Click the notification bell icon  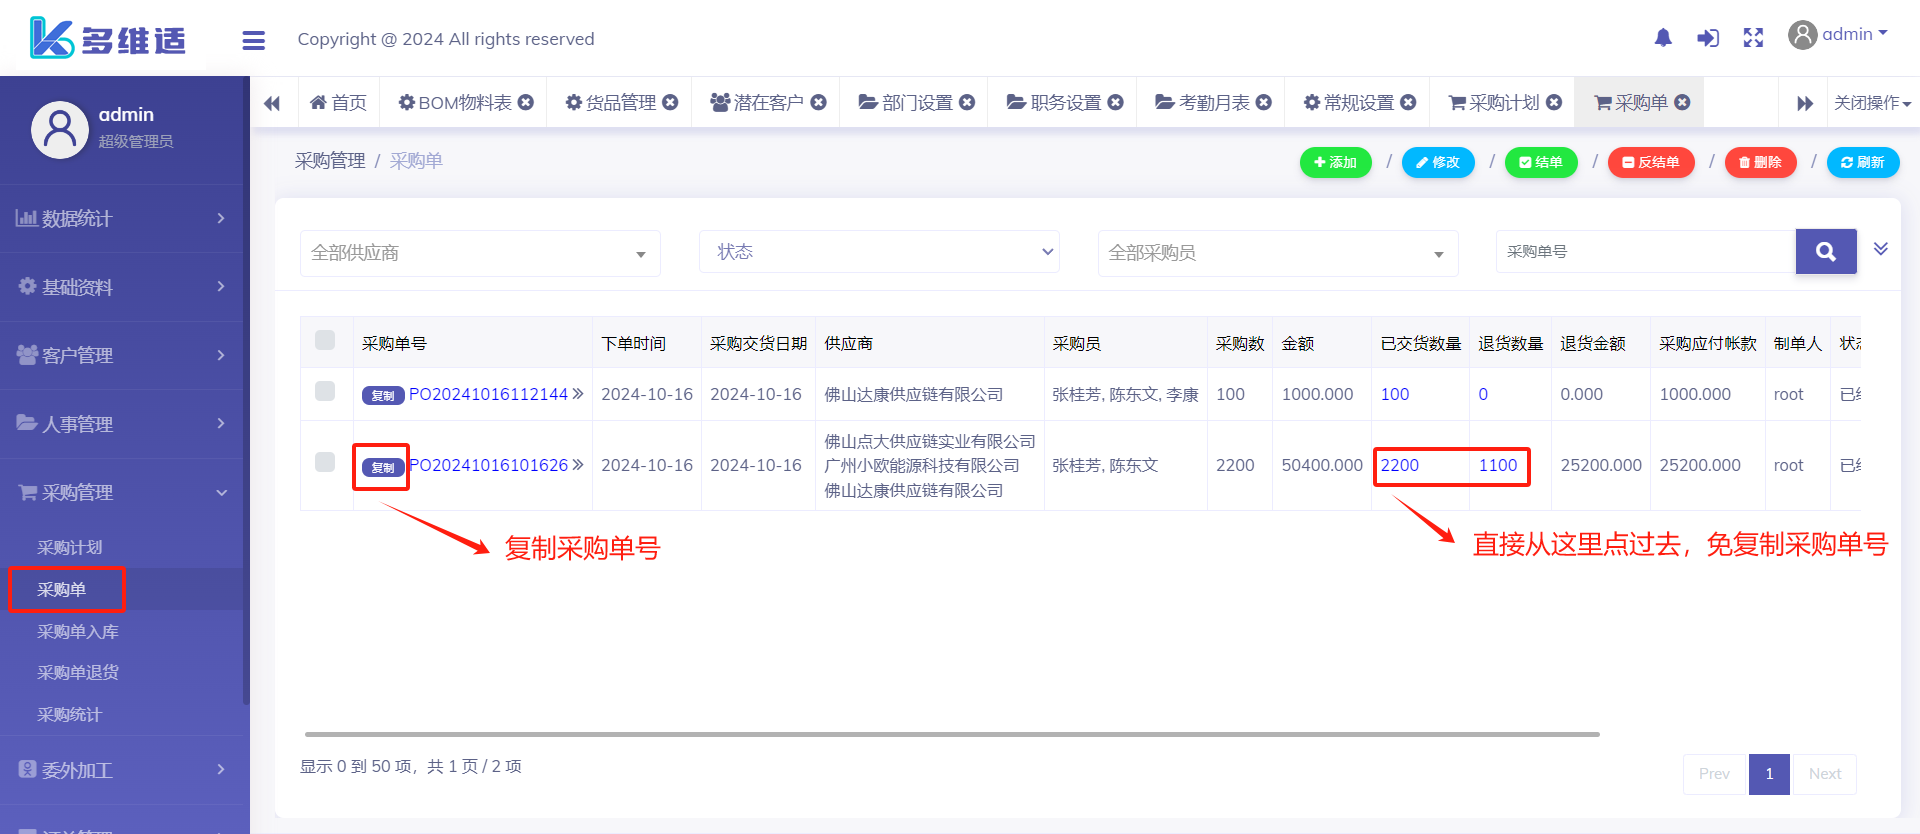(x=1662, y=38)
